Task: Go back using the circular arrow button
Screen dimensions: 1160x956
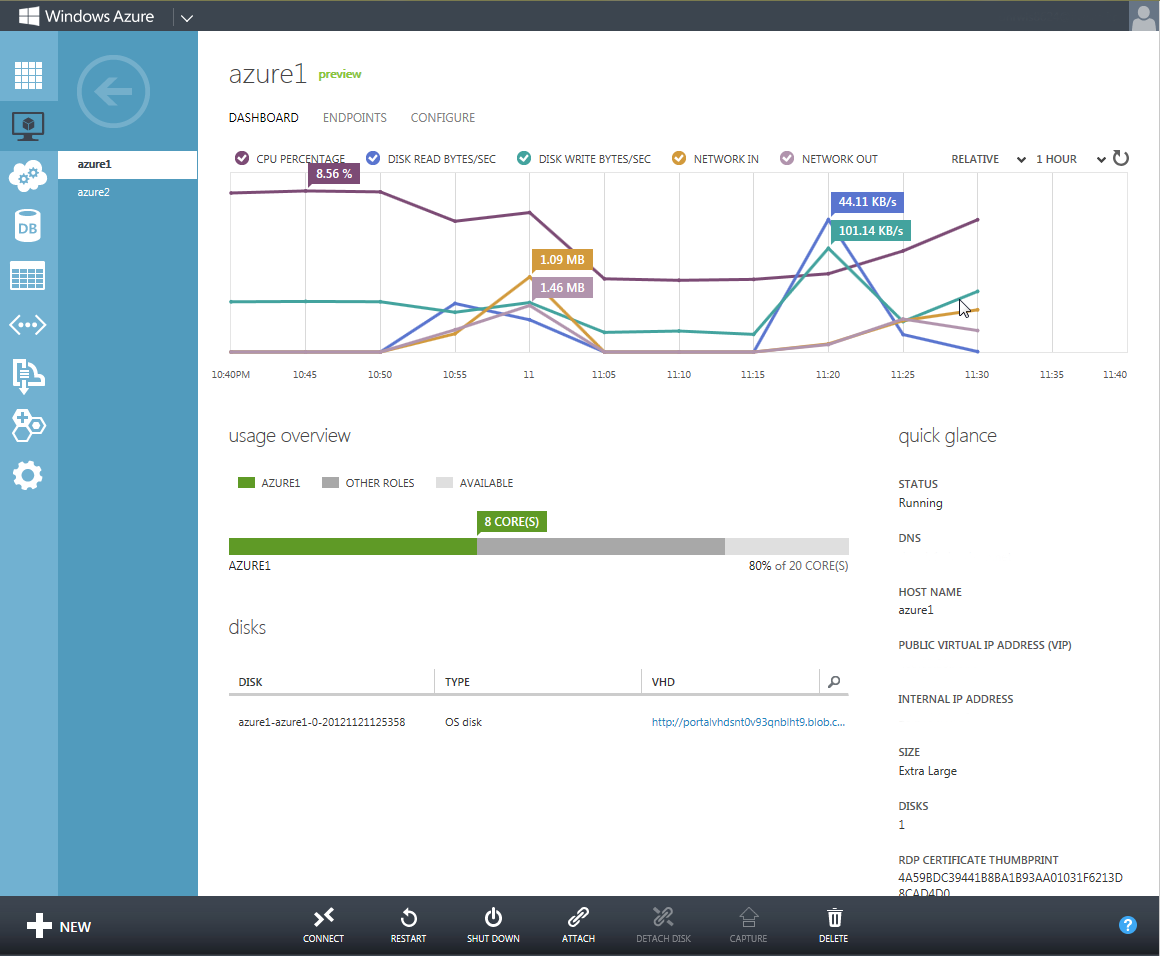Action: [113, 92]
